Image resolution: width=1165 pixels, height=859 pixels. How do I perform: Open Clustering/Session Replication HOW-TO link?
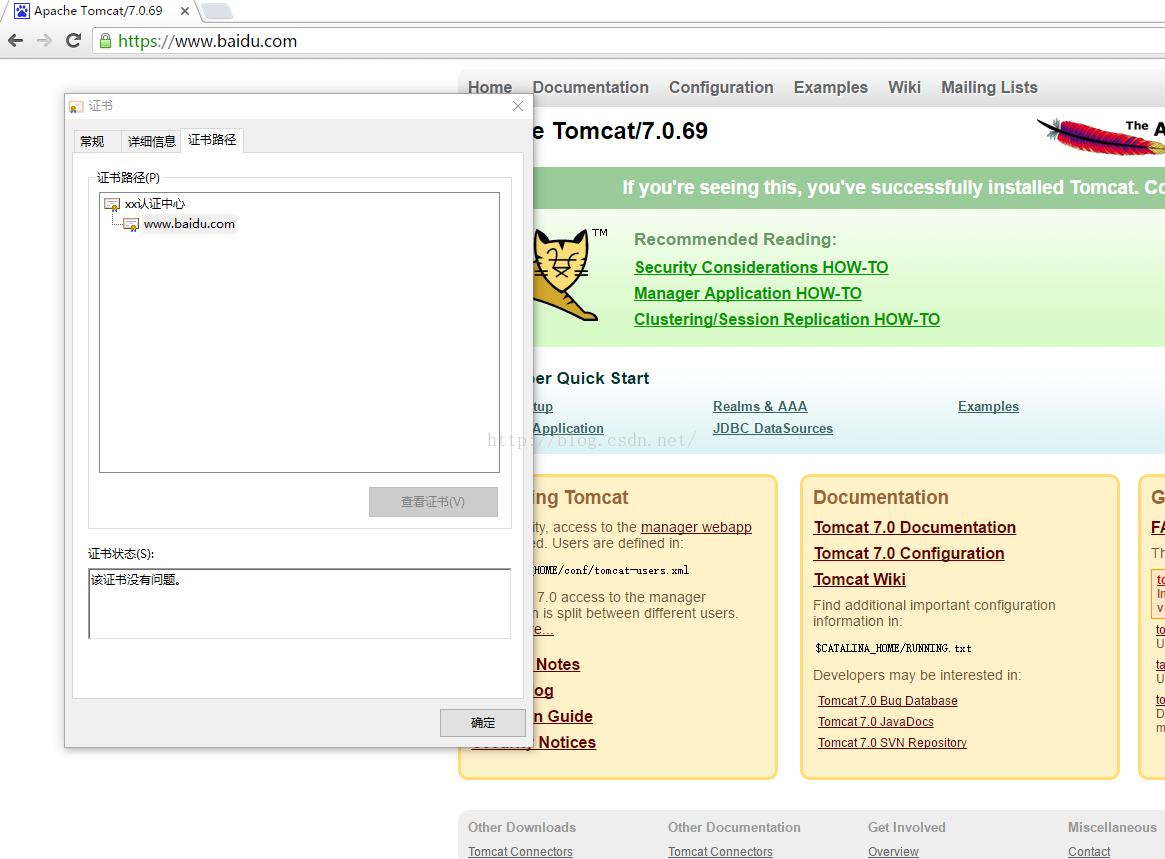coord(787,320)
